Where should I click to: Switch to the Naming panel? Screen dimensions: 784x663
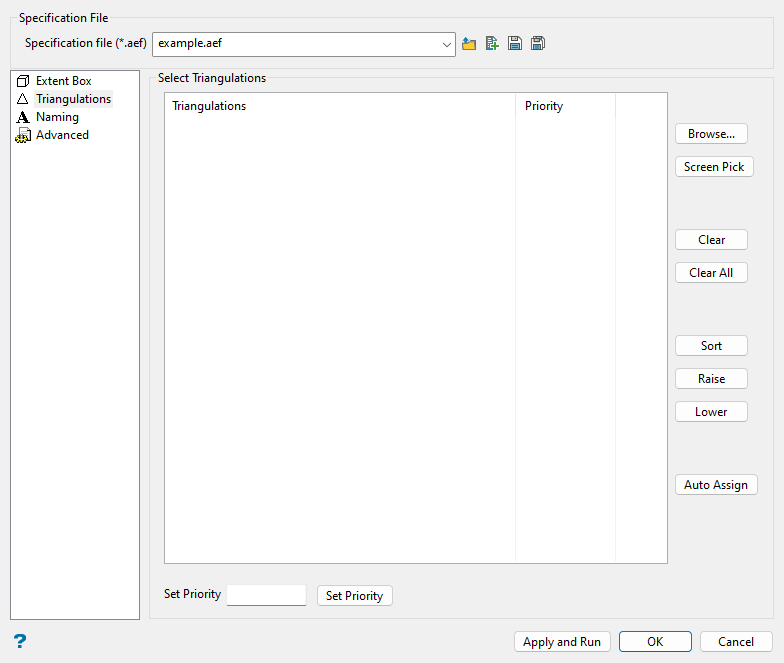[57, 117]
